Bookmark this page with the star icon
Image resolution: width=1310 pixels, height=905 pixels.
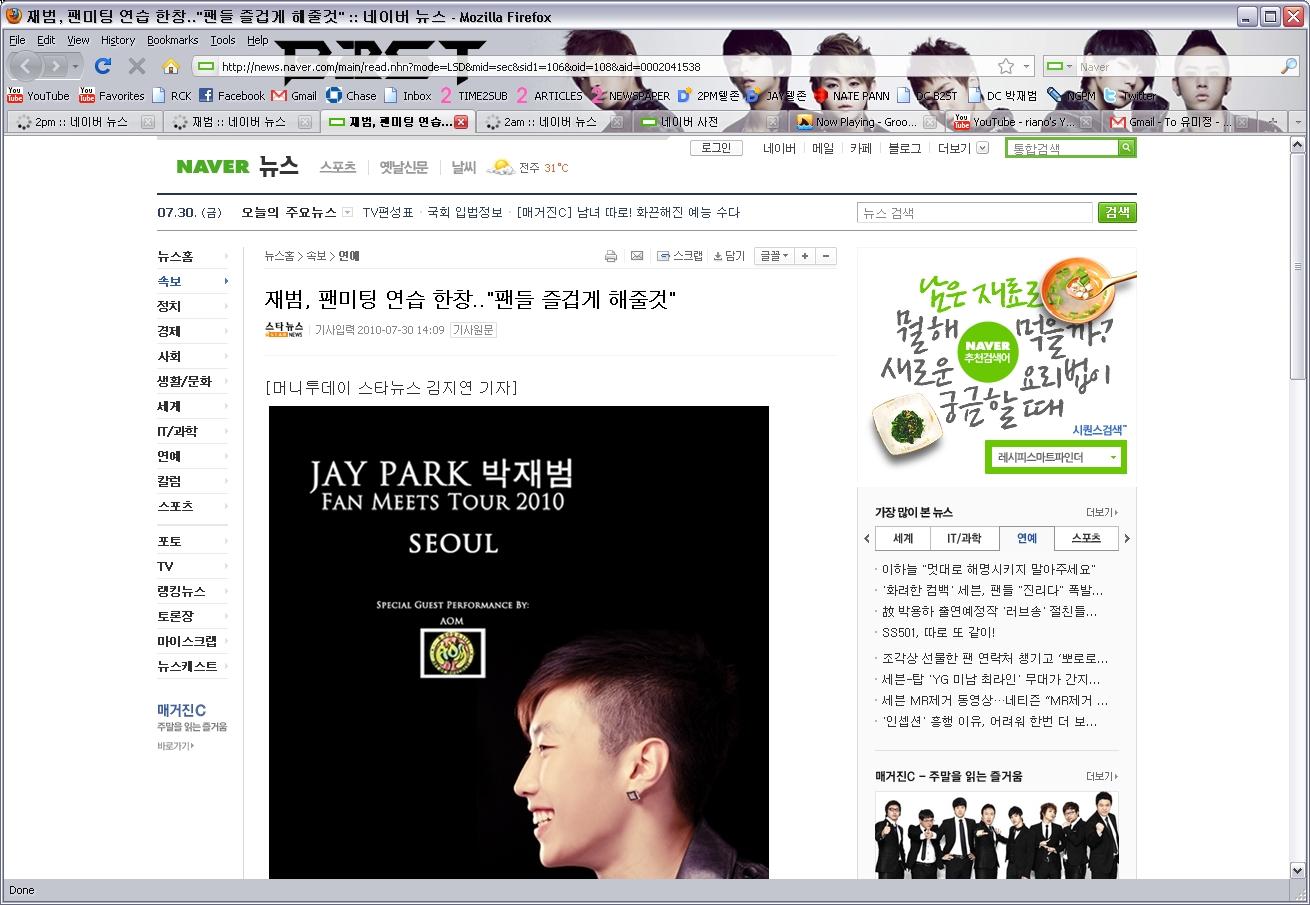click(1006, 67)
